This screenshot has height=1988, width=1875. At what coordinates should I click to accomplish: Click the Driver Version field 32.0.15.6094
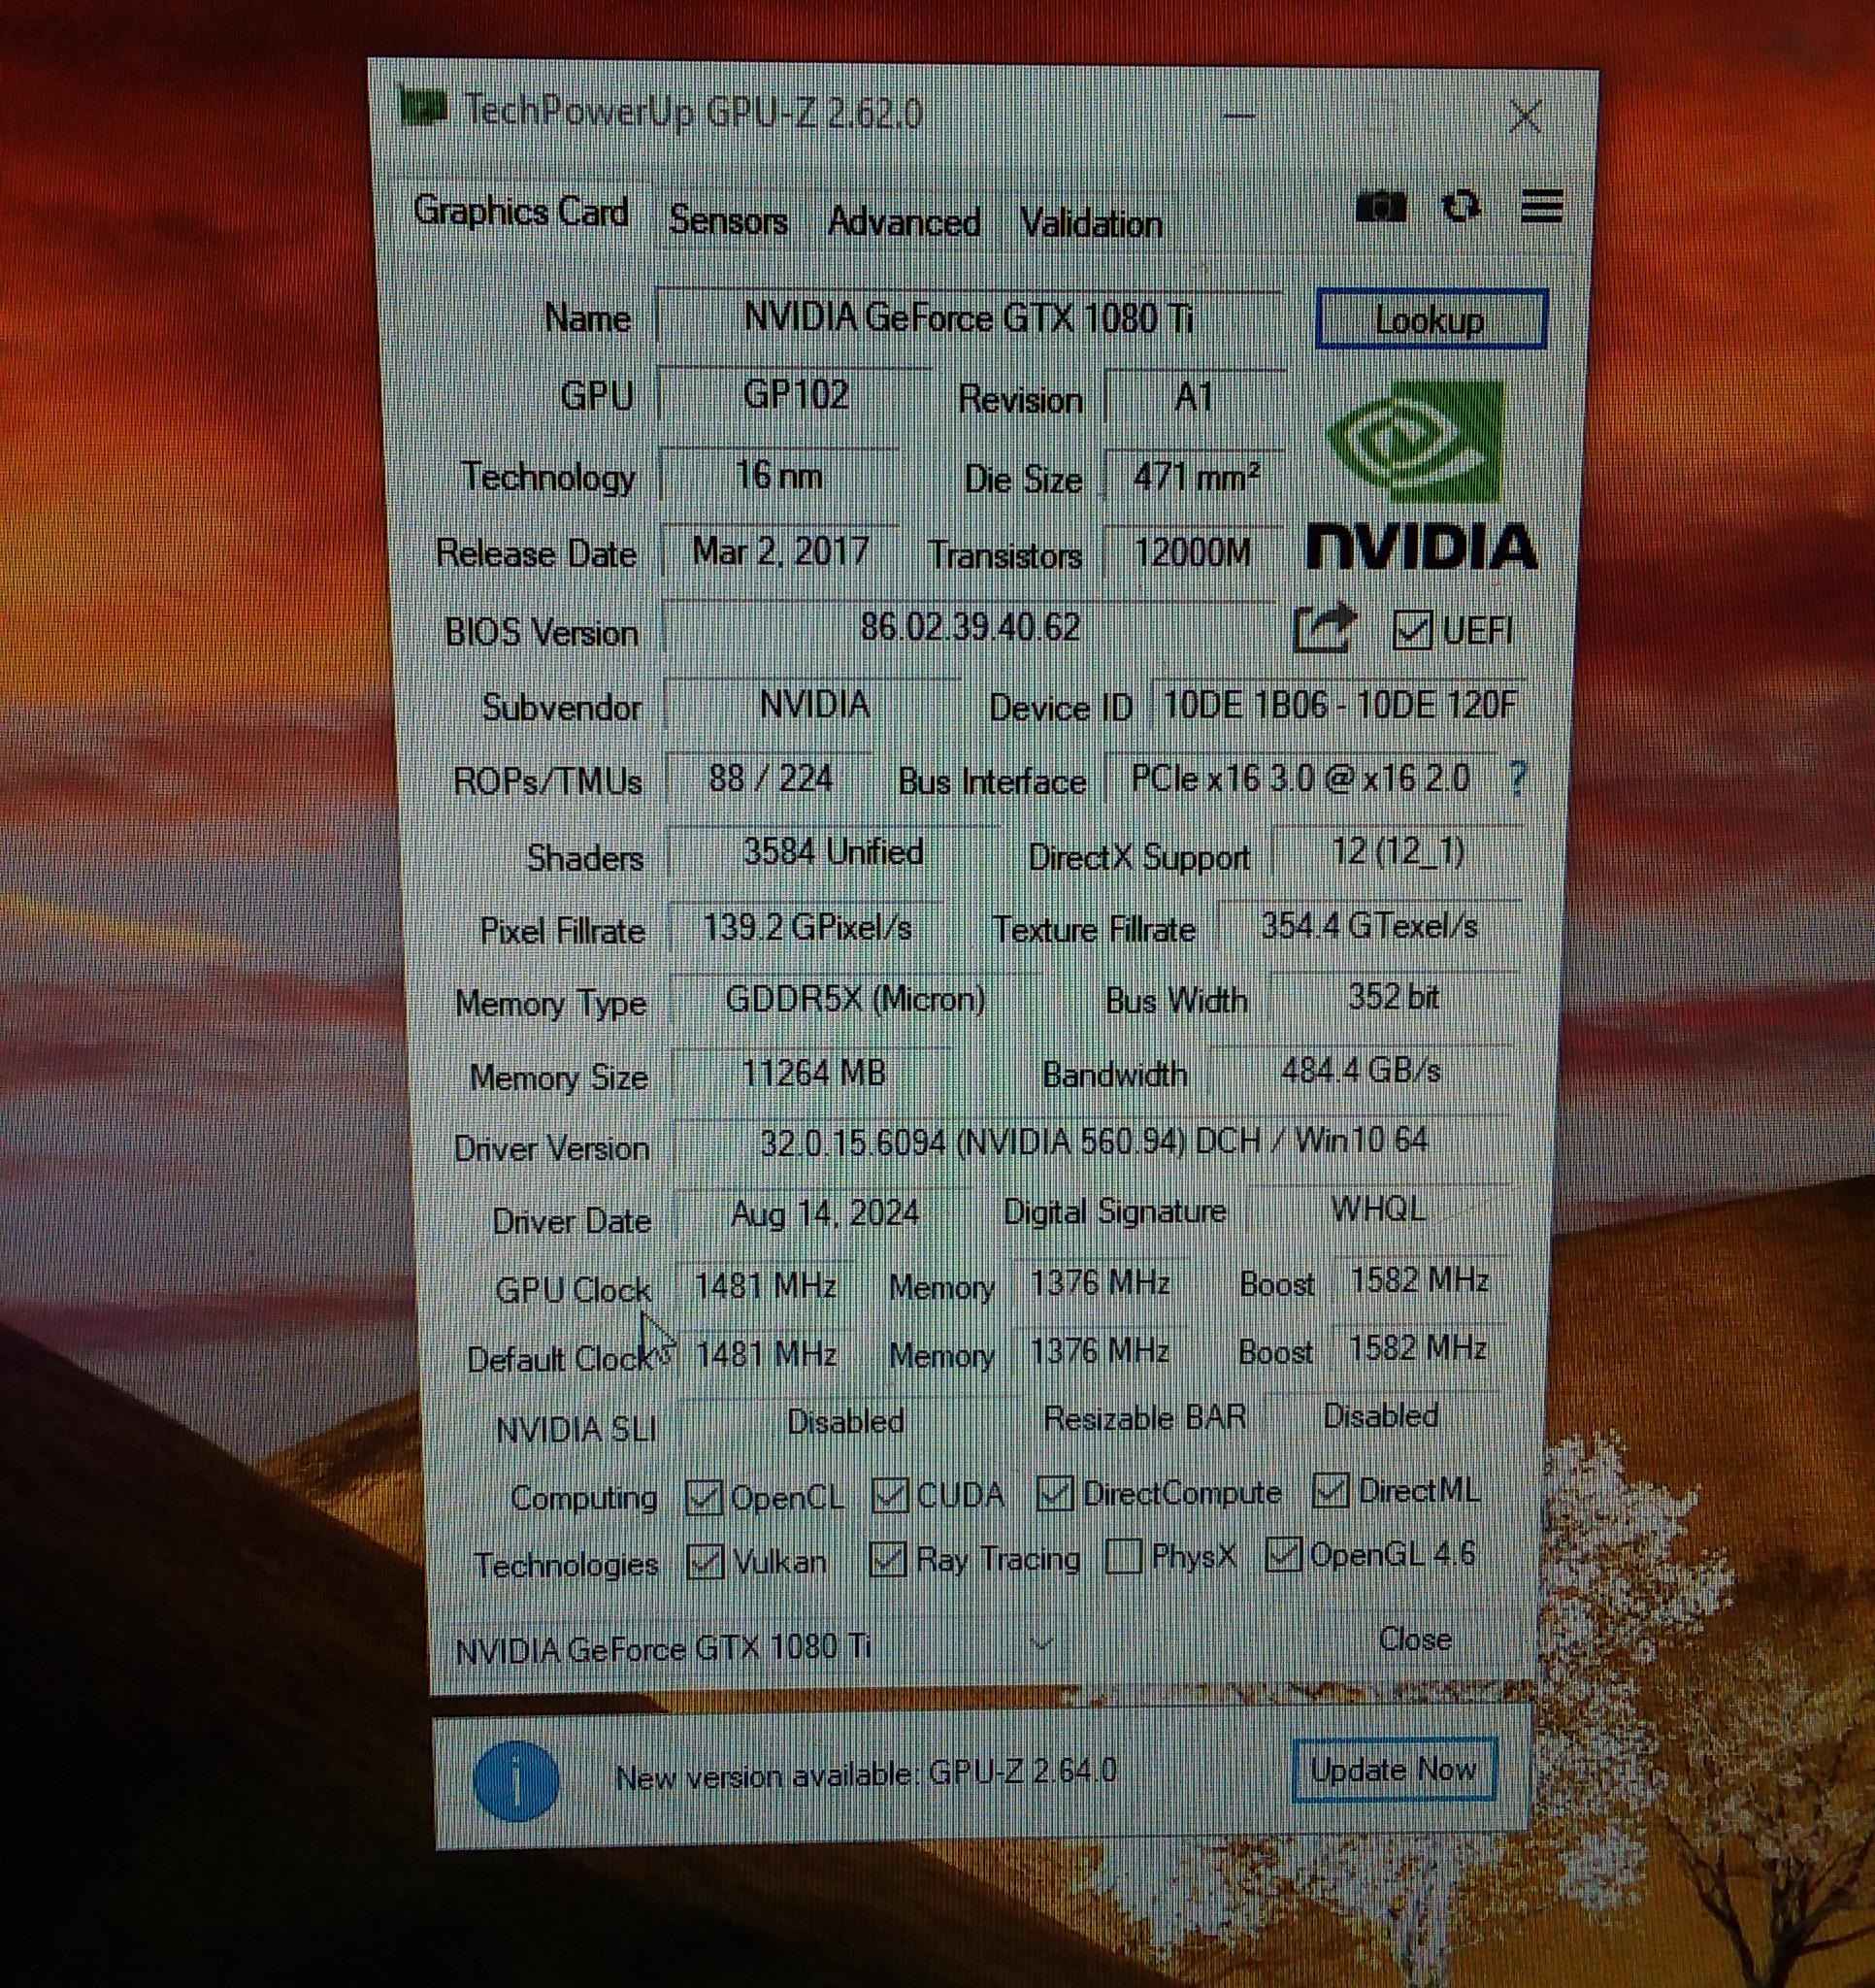[1093, 1141]
